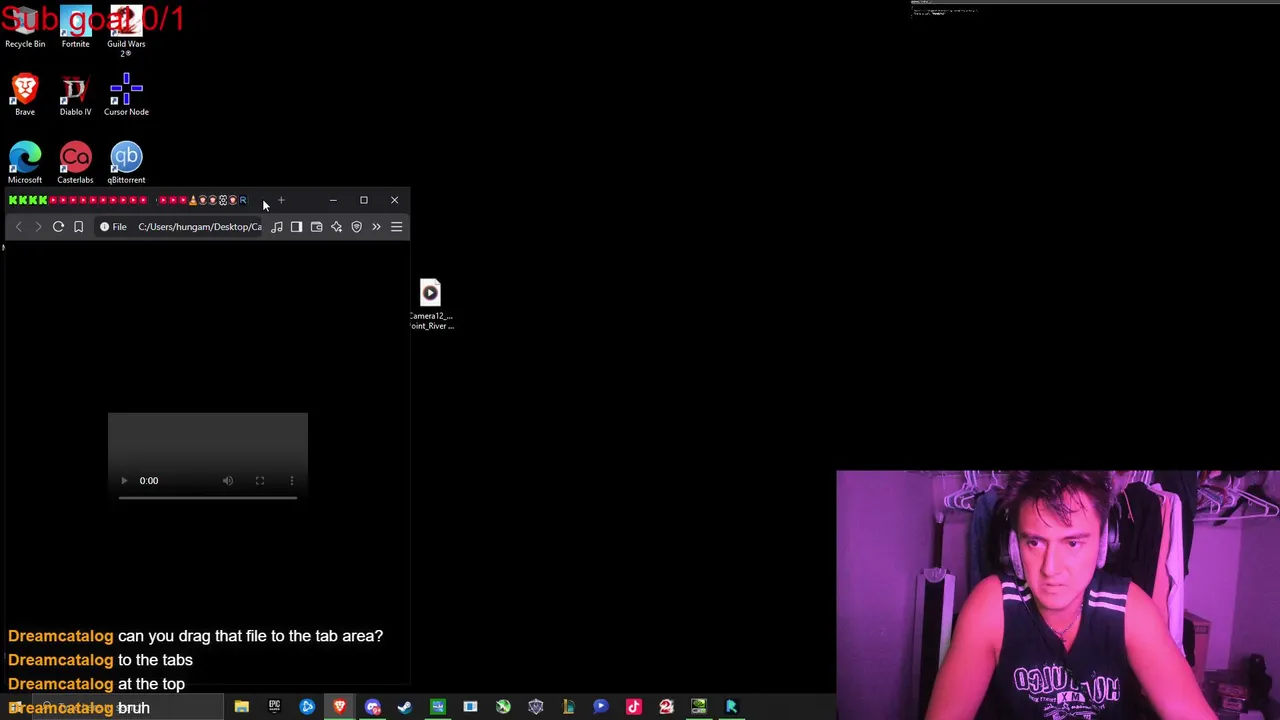Select the Camera12 video file on desktop

[x=430, y=304]
